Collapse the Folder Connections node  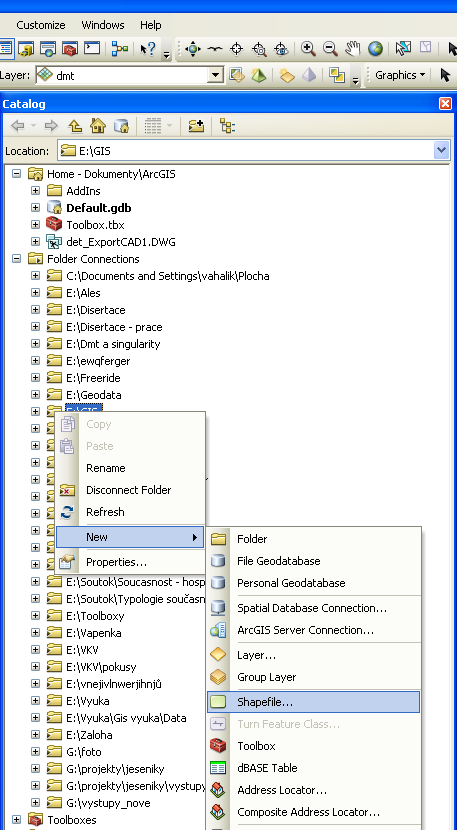[16, 258]
